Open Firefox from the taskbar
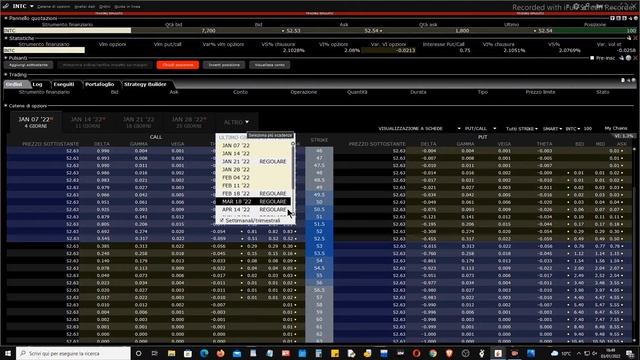 (220, 353)
